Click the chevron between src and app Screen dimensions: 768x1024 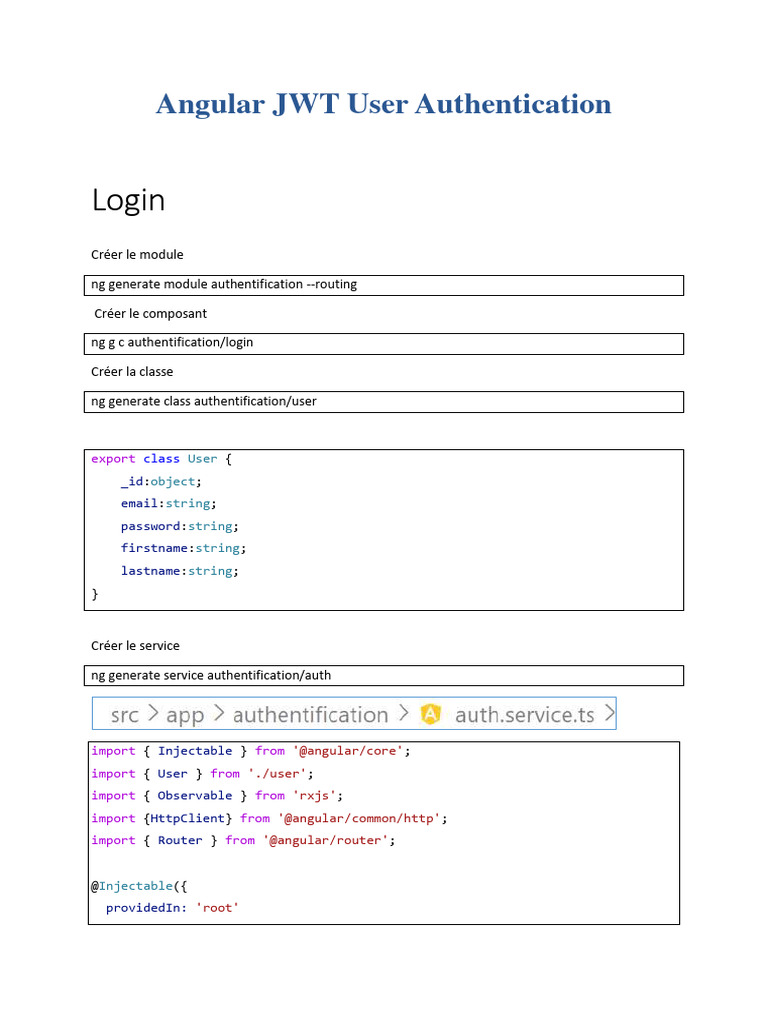tap(153, 712)
